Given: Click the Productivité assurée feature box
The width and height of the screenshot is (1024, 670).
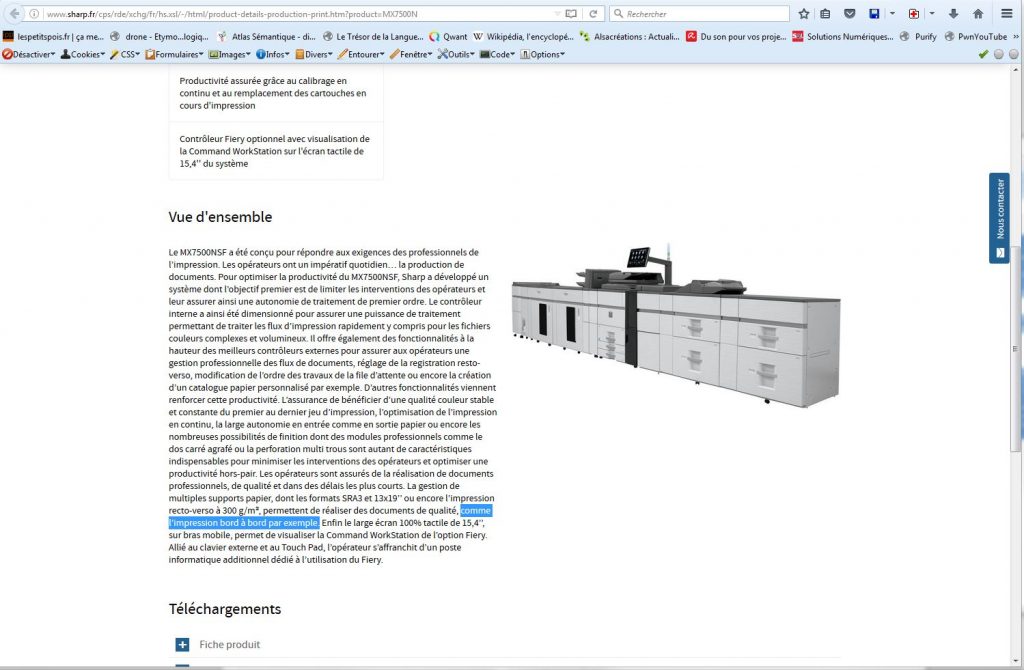Looking at the screenshot, I should coord(276,93).
